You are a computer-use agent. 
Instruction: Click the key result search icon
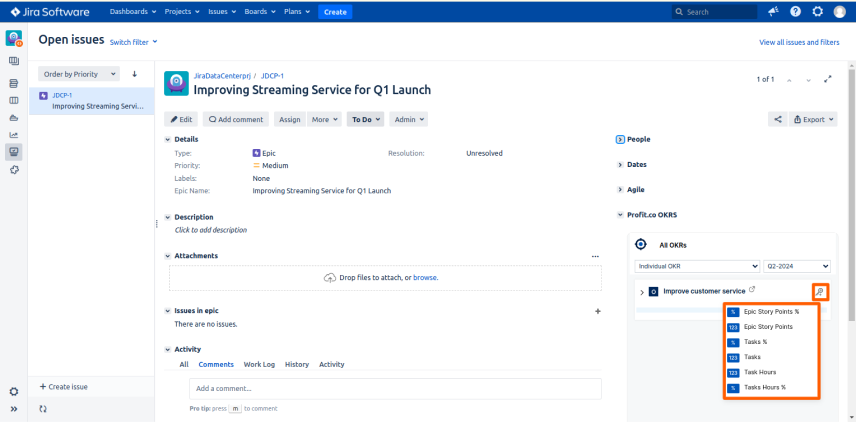(x=819, y=292)
